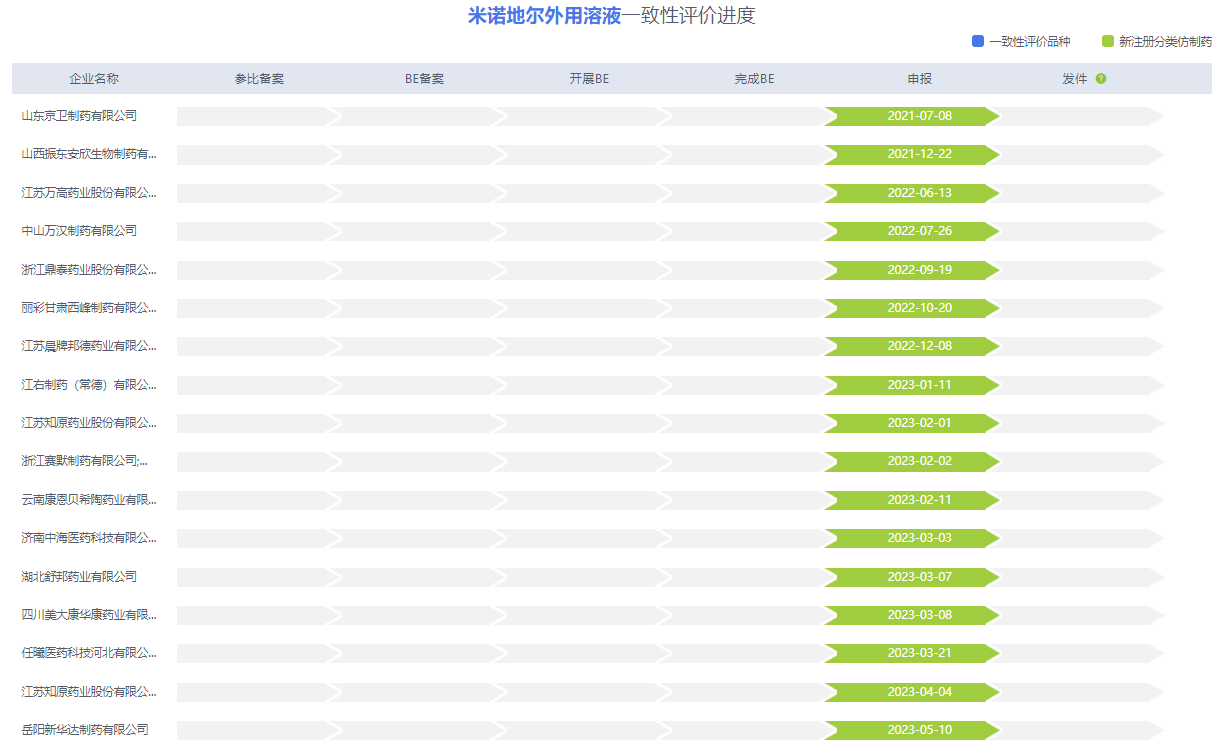Click the 2023-03-21 green date bar
Viewport: 1219px width, 755px height.
[x=912, y=653]
